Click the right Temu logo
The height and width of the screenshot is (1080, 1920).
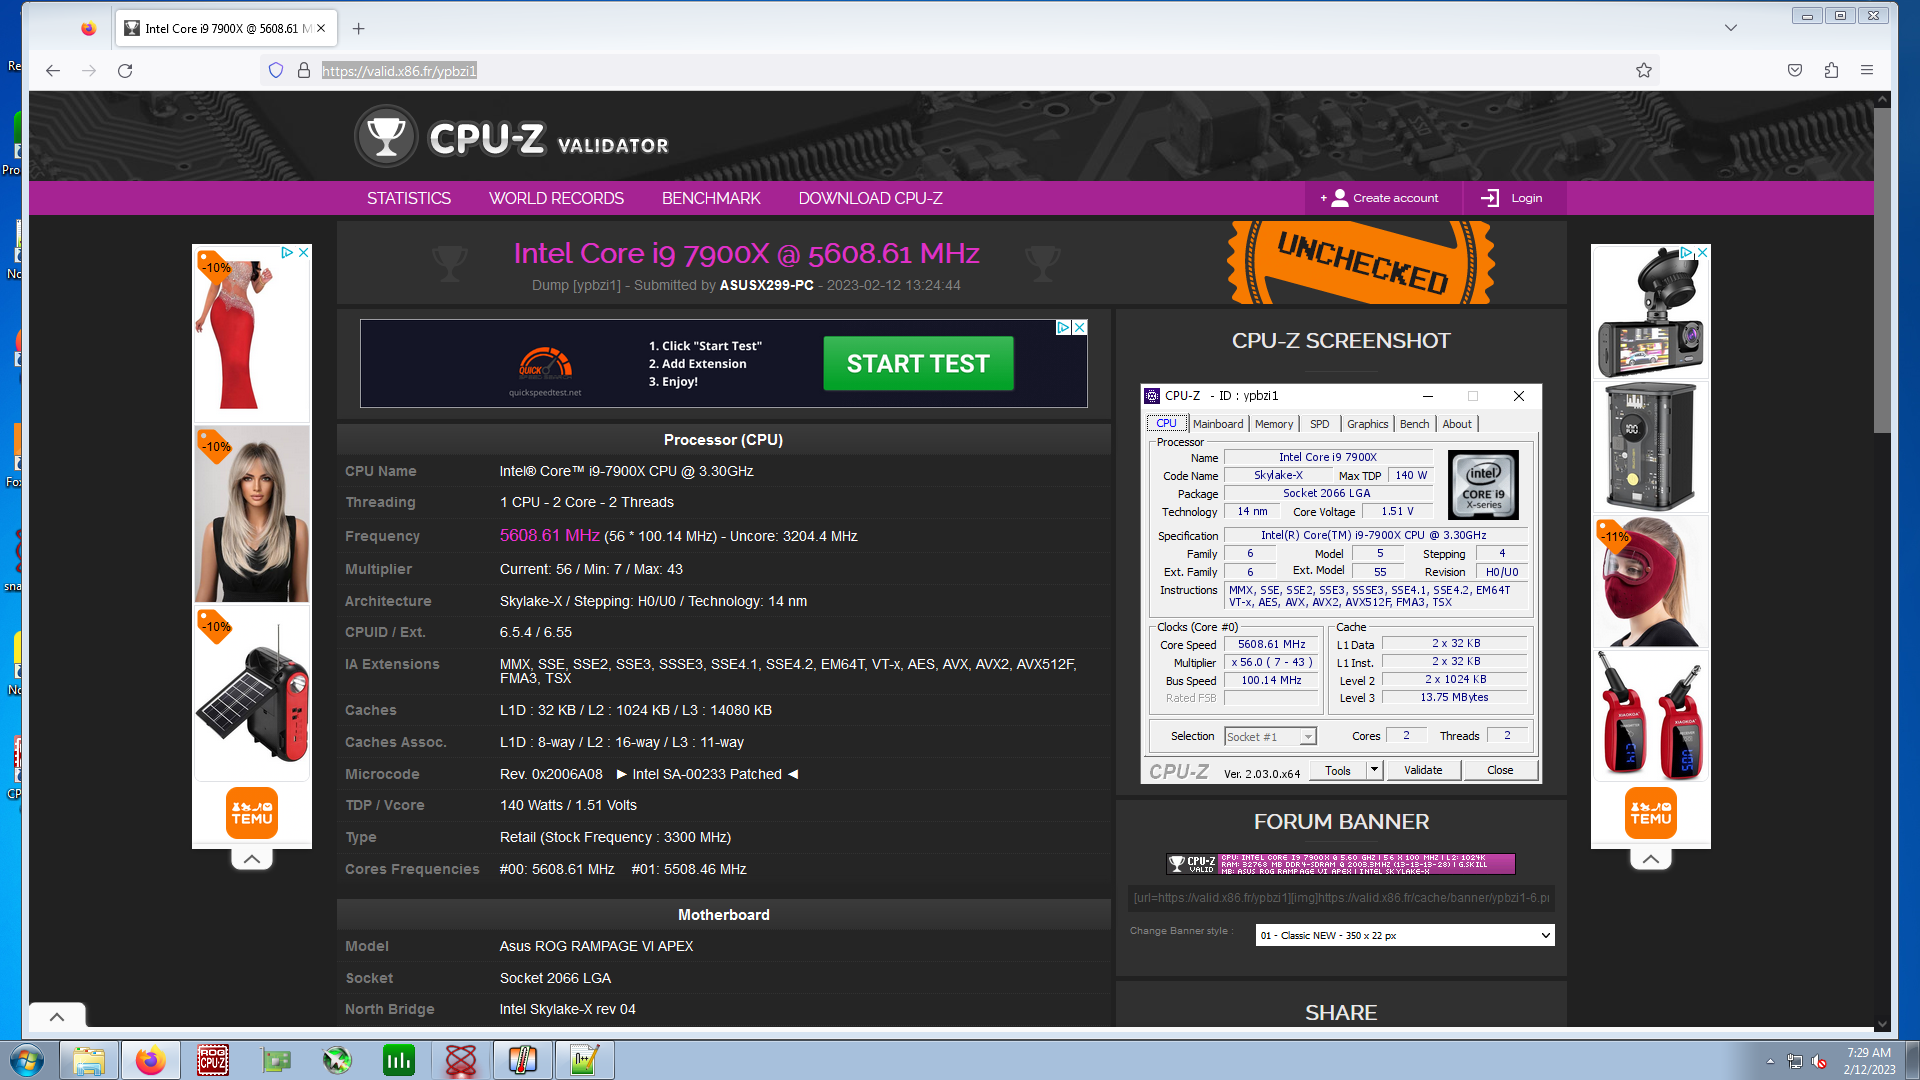[1651, 813]
